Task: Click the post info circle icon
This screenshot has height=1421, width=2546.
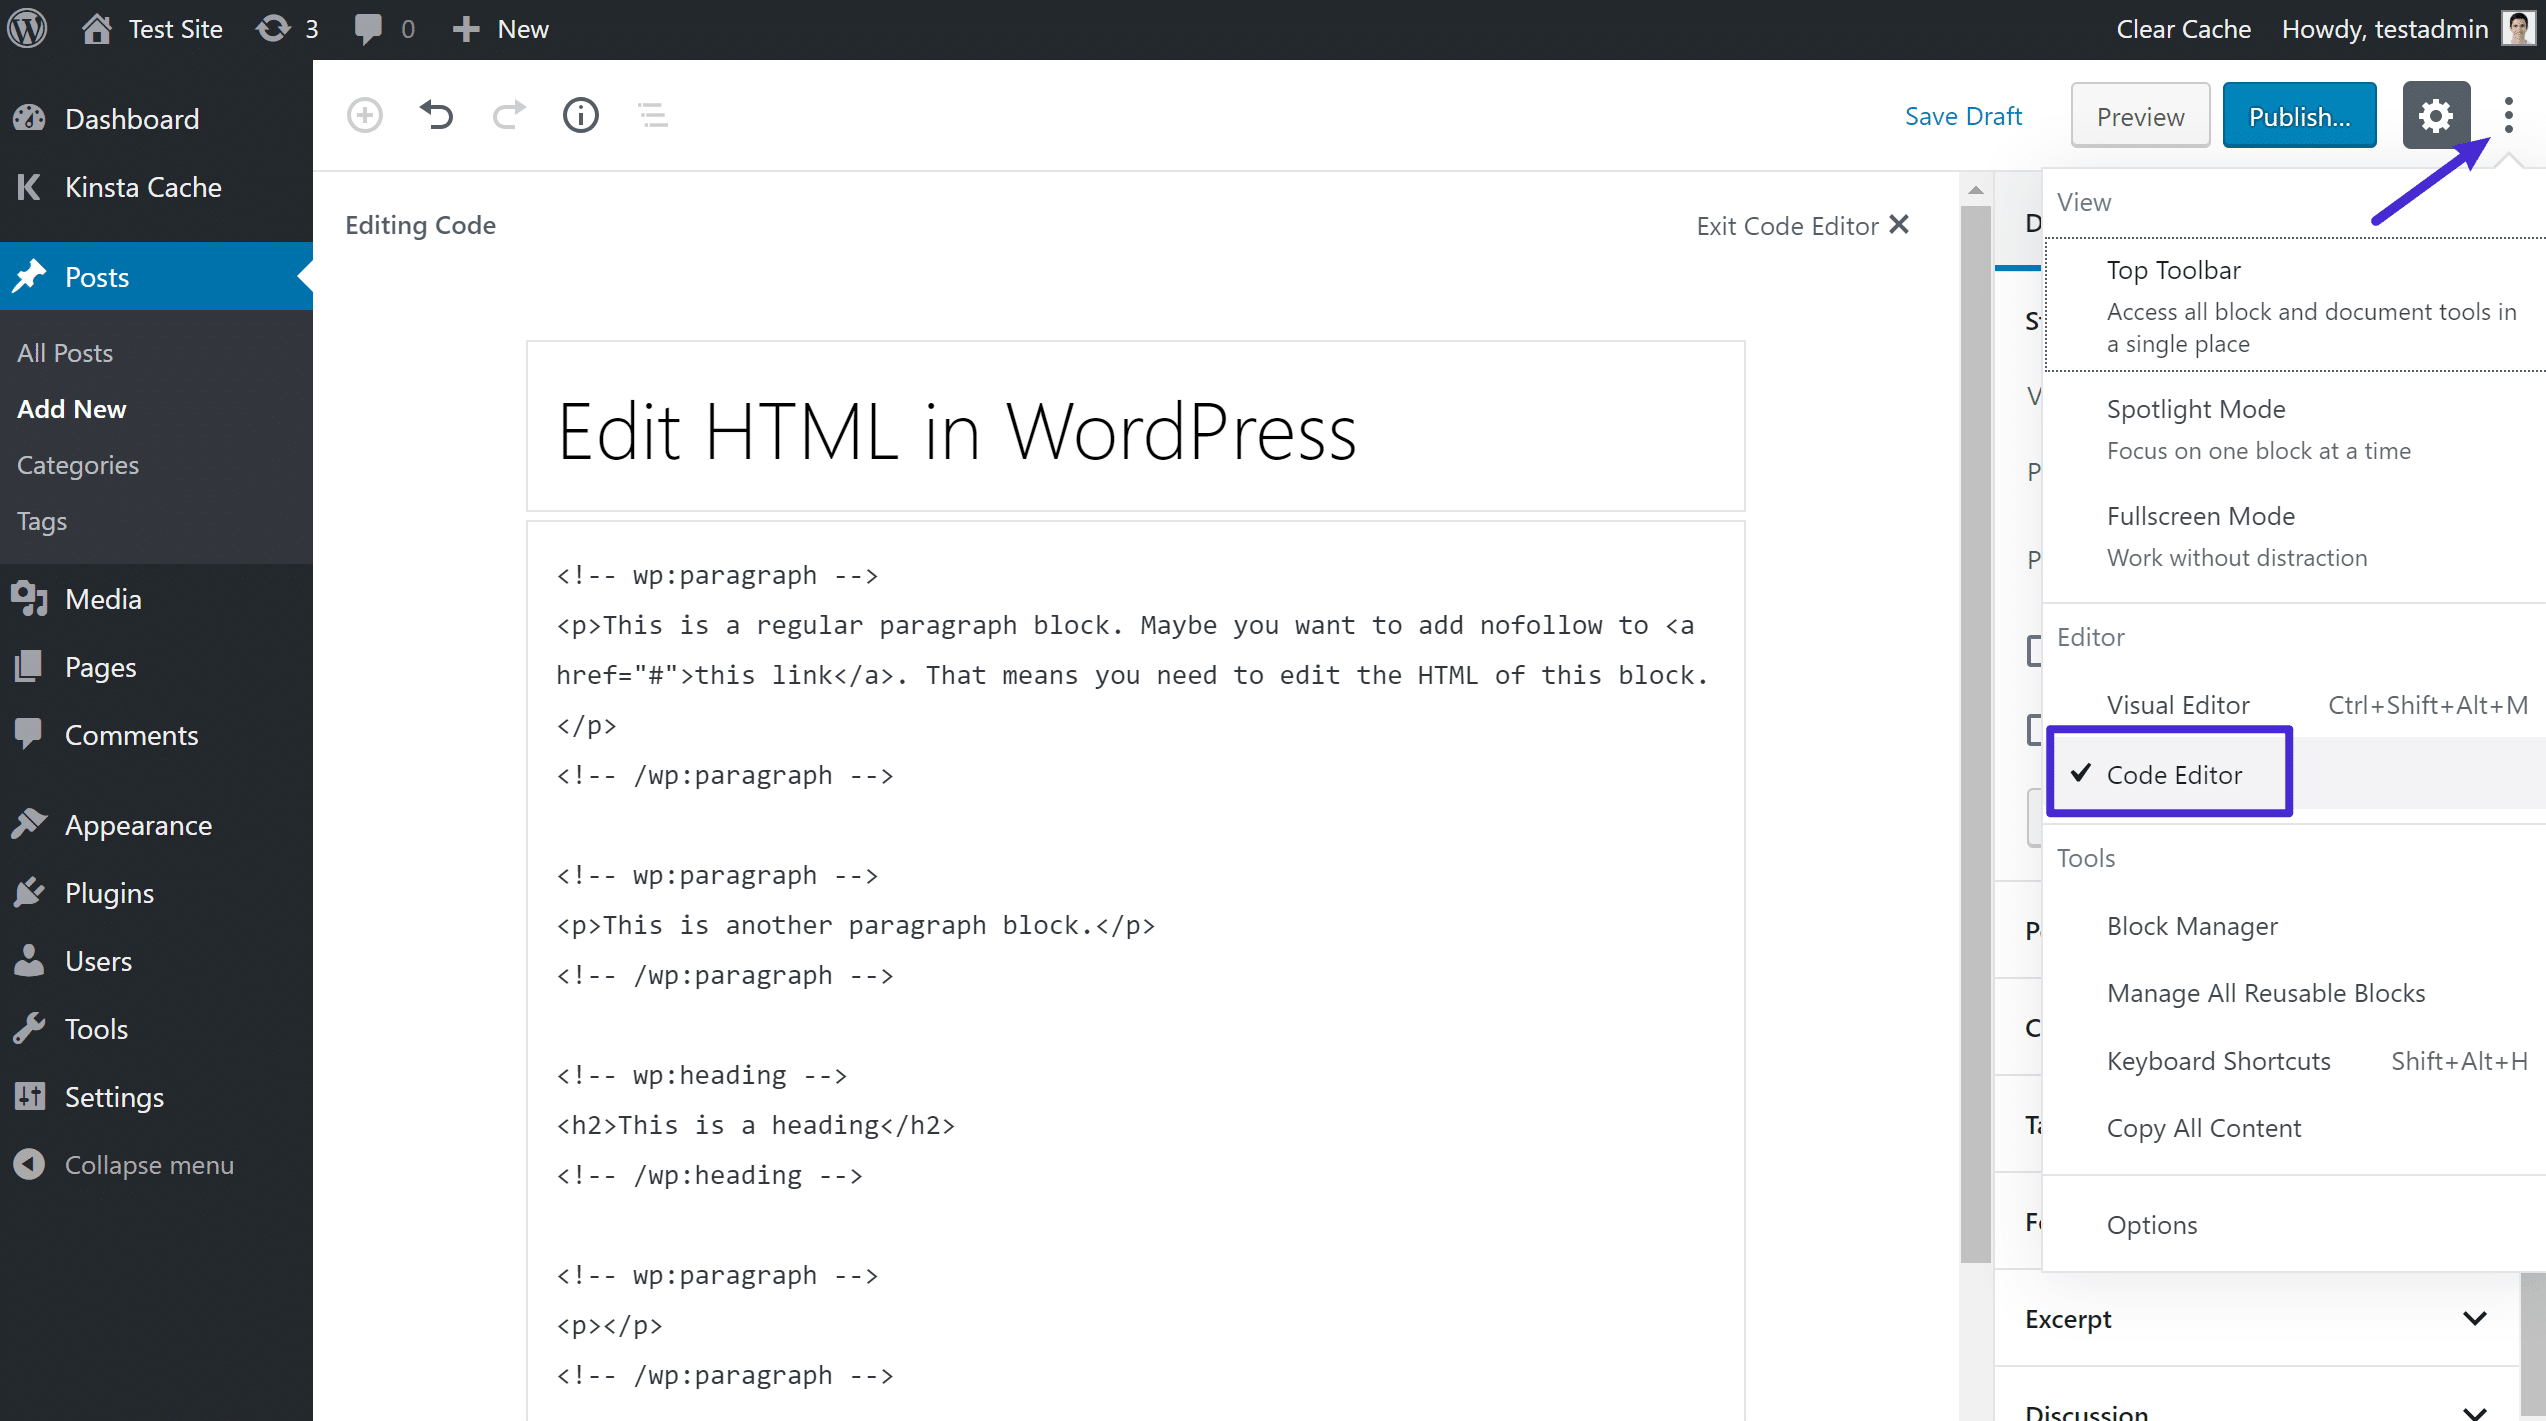Action: (582, 115)
